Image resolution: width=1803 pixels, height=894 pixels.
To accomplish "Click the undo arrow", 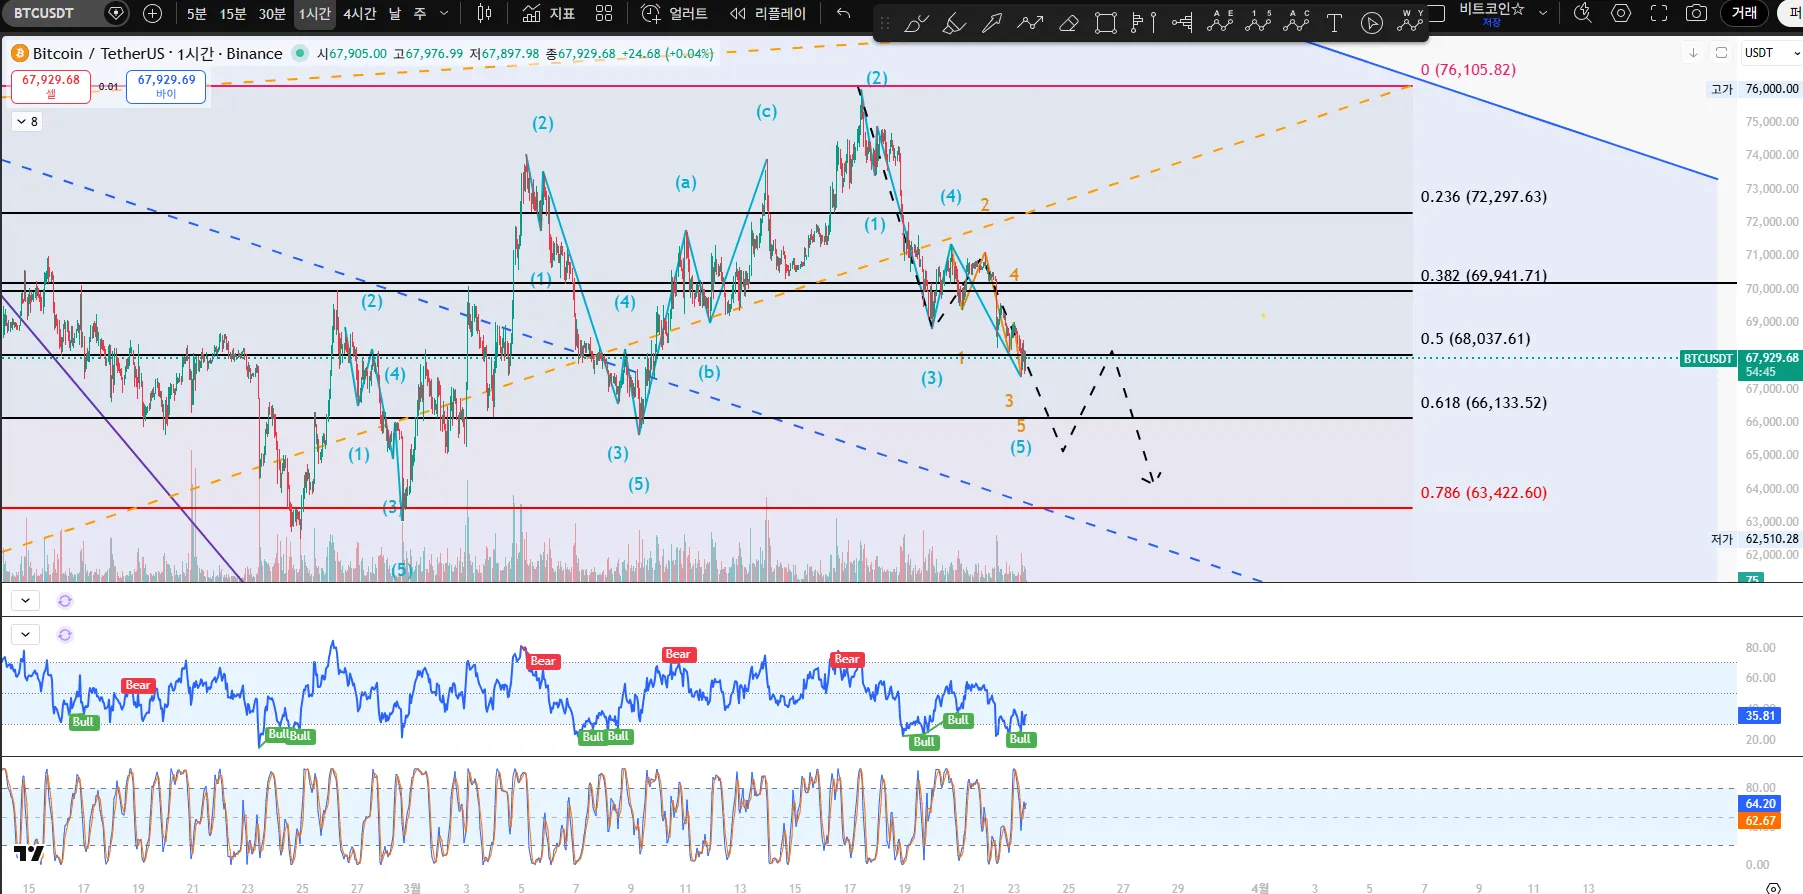I will (x=844, y=13).
